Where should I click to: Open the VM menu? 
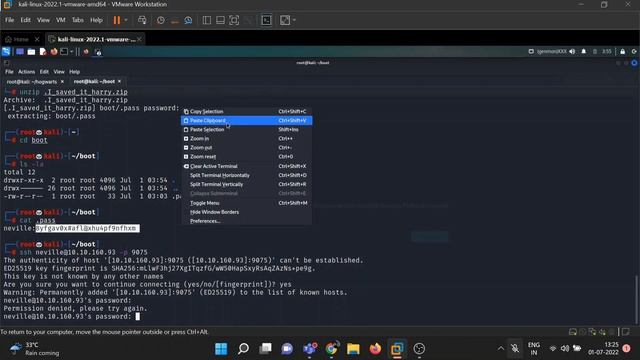pos(61,20)
